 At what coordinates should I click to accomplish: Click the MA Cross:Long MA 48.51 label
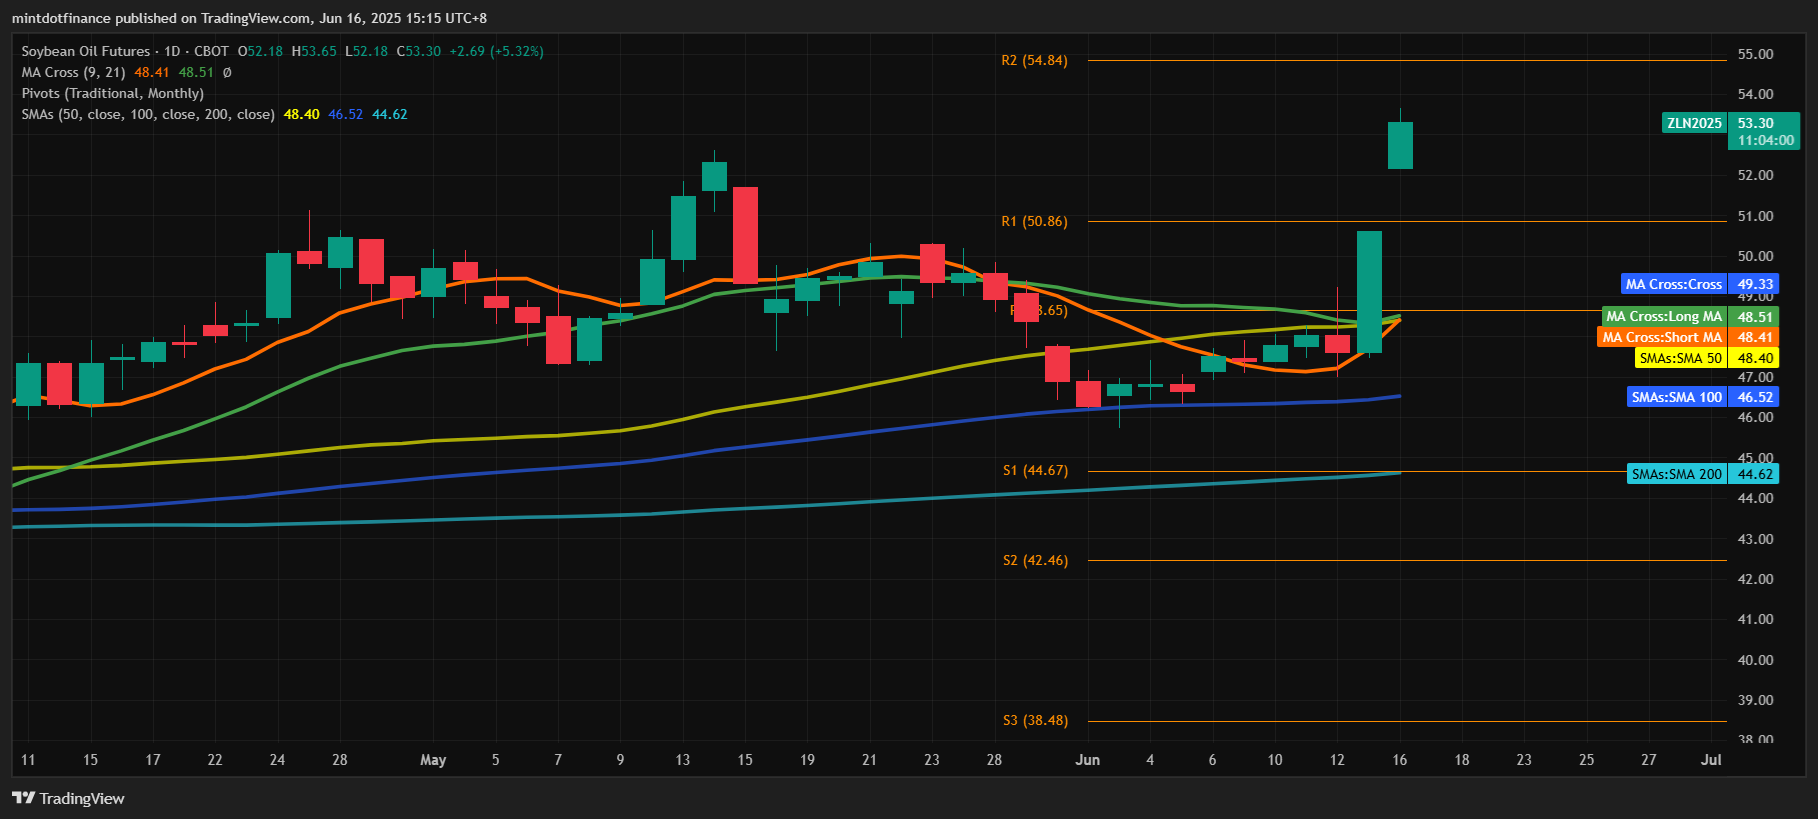click(1690, 316)
